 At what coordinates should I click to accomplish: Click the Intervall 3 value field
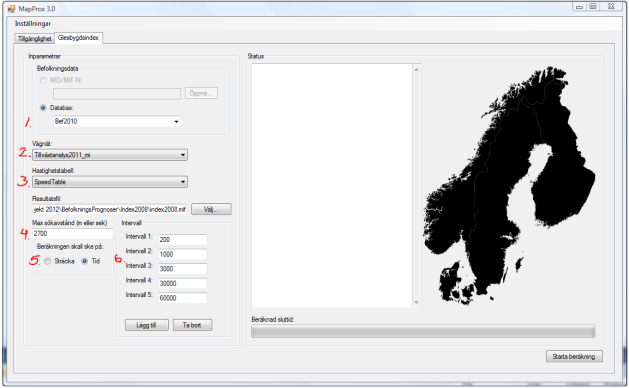[x=183, y=269]
